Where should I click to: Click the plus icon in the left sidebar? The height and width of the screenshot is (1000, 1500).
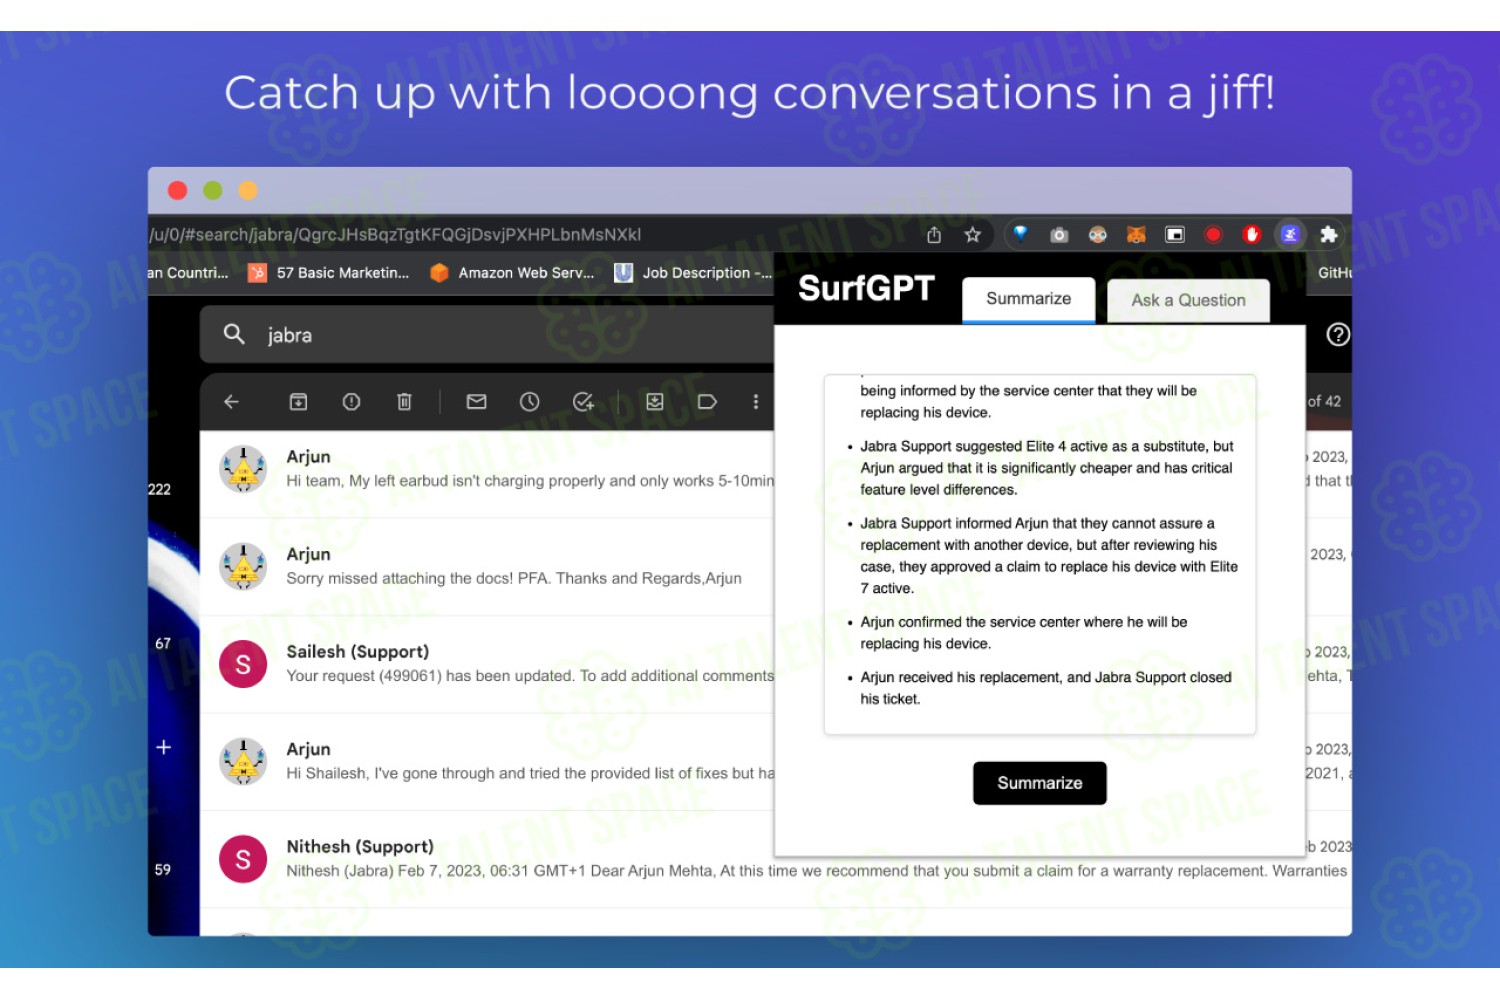tap(164, 747)
